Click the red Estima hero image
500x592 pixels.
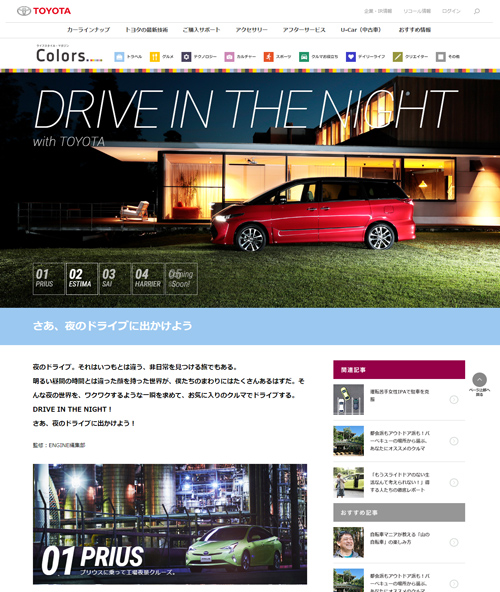click(x=250, y=190)
